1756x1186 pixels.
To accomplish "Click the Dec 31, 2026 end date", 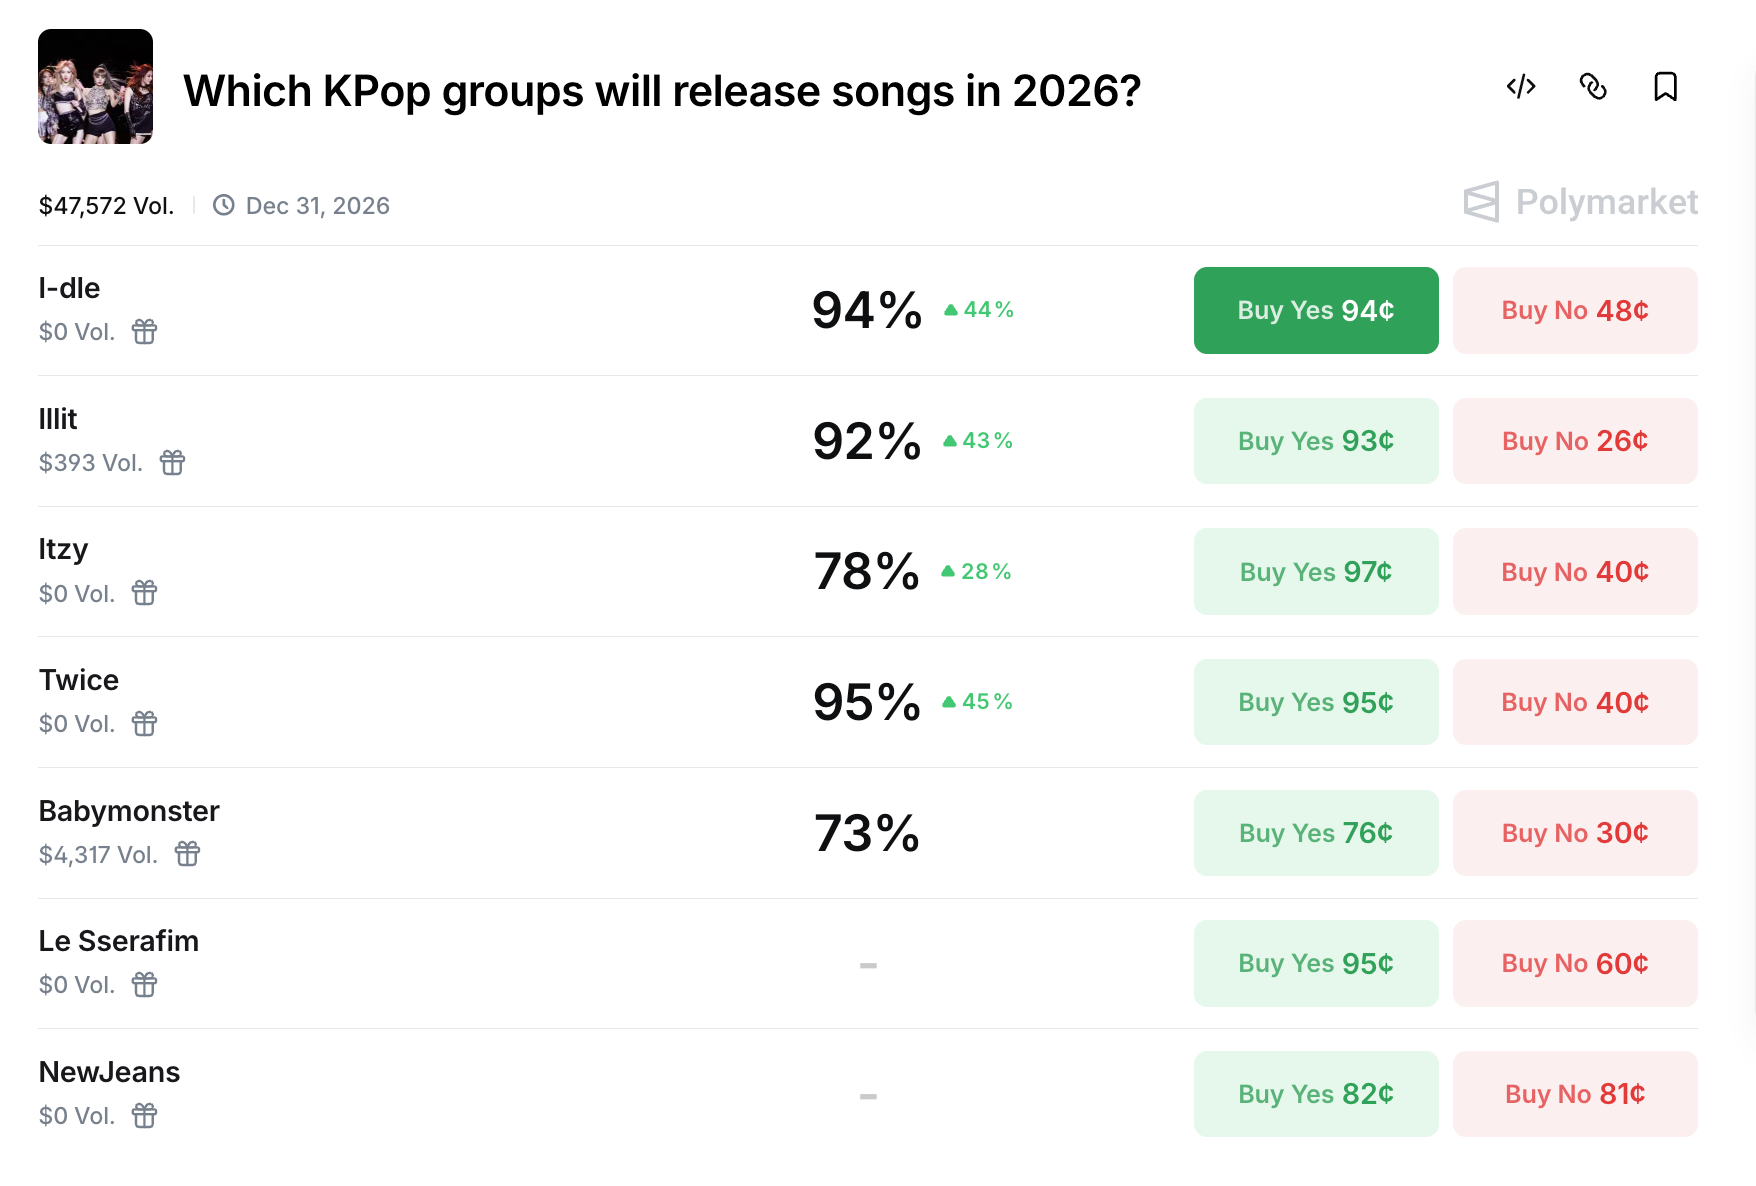I will 317,206.
